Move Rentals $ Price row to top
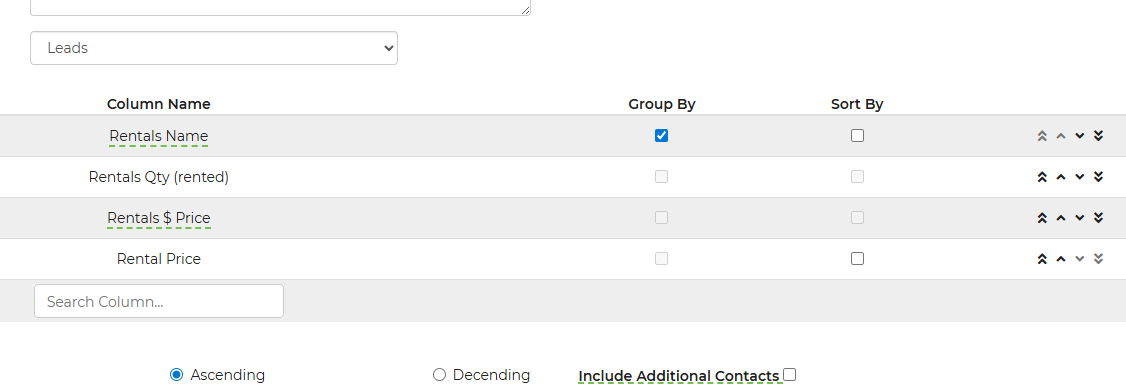This screenshot has height=387, width=1126. [x=1042, y=218]
